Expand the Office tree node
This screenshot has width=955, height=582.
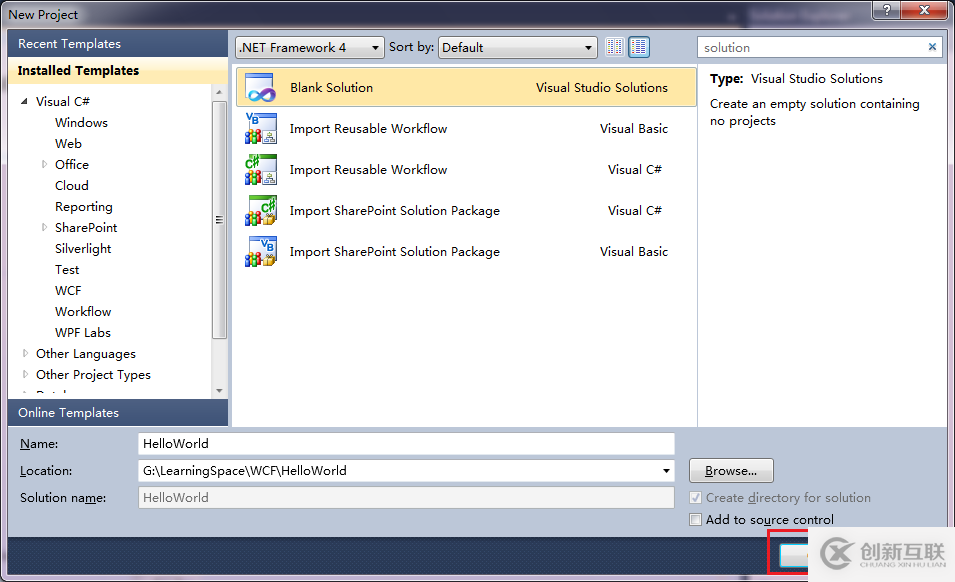click(x=44, y=164)
